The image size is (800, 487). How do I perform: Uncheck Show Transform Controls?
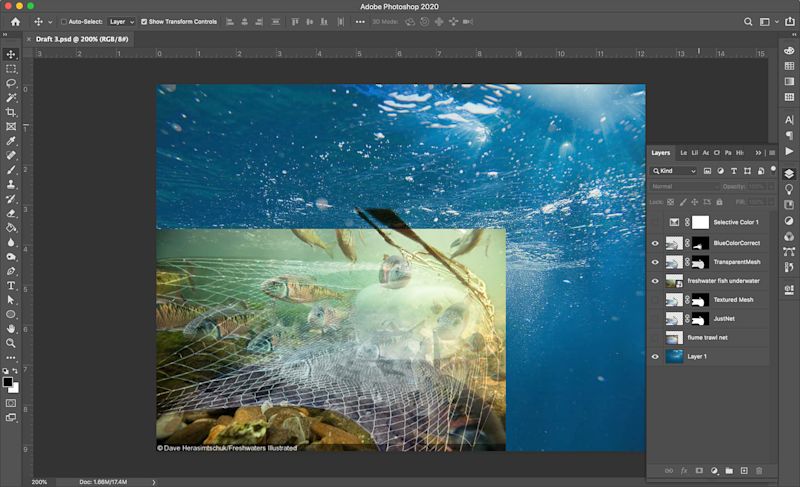pyautogui.click(x=145, y=21)
